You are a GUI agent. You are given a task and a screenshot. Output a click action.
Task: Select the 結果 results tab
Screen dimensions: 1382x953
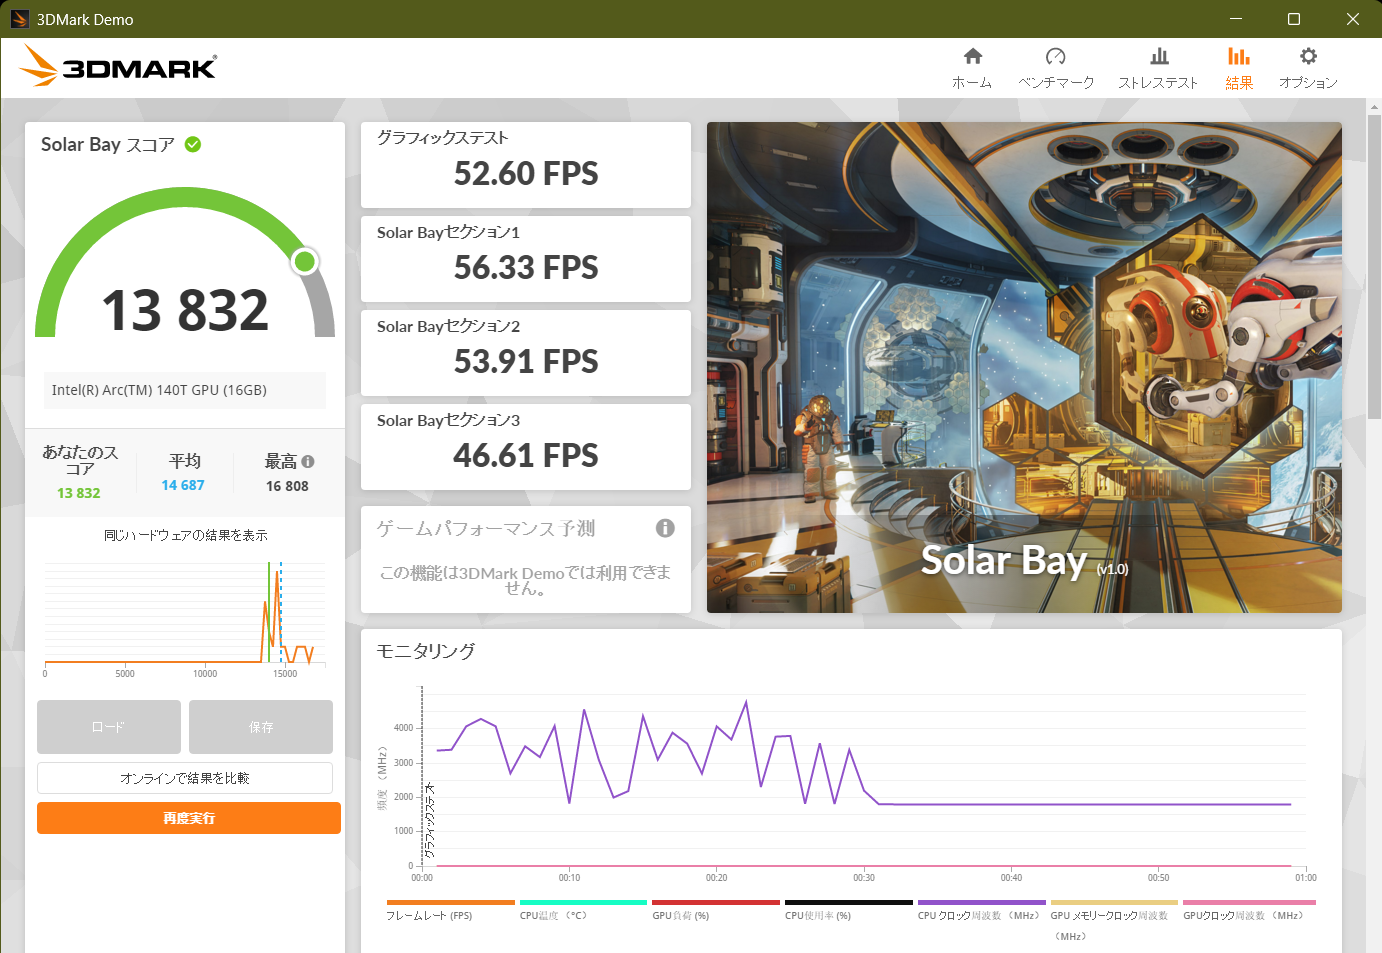coord(1239,68)
